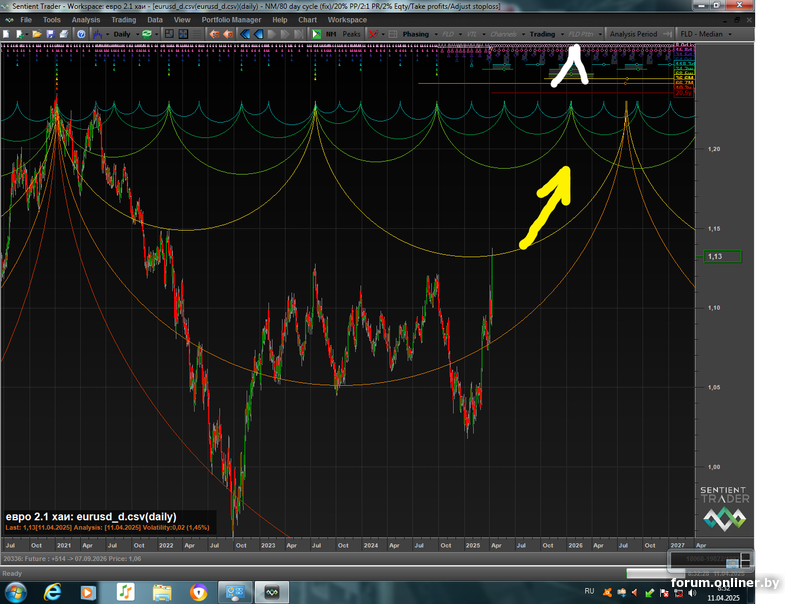Viewport: 800px width, 604px height.
Task: Open dropdown arrow next to VTL
Action: coord(484,35)
